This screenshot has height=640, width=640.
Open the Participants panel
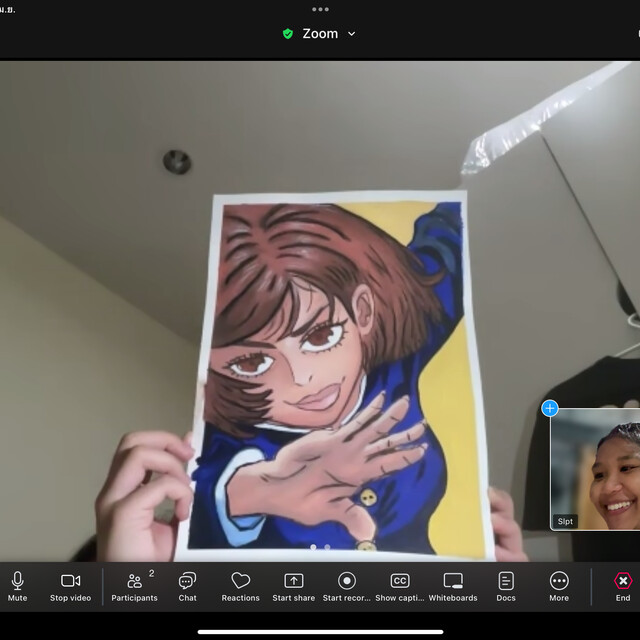click(134, 587)
